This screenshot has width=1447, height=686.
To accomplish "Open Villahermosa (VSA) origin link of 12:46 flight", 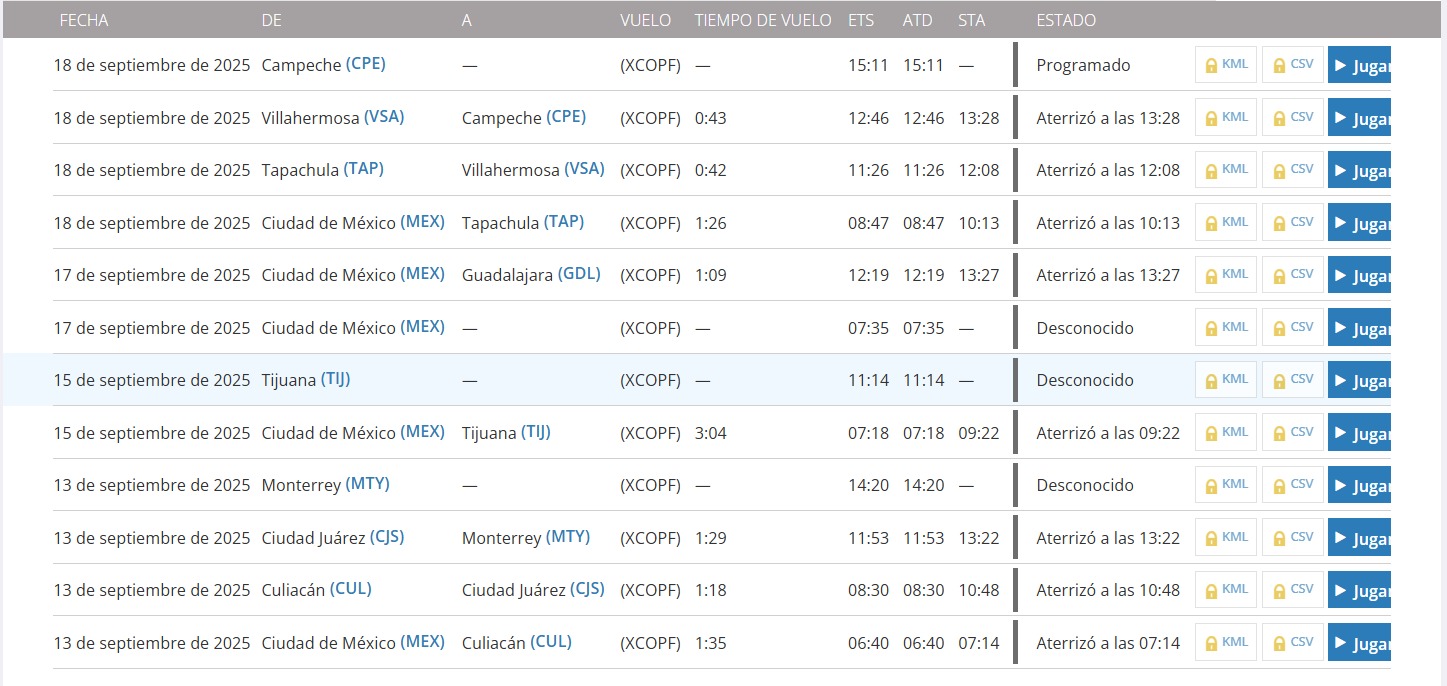I will pyautogui.click(x=384, y=117).
